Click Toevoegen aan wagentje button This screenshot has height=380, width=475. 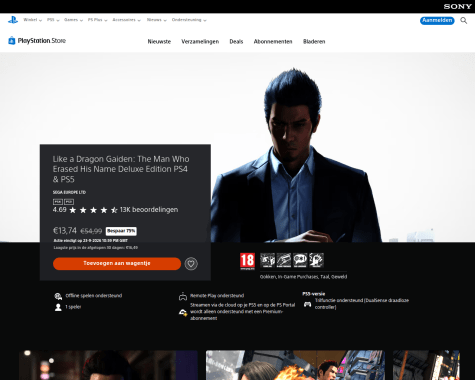click(x=117, y=264)
